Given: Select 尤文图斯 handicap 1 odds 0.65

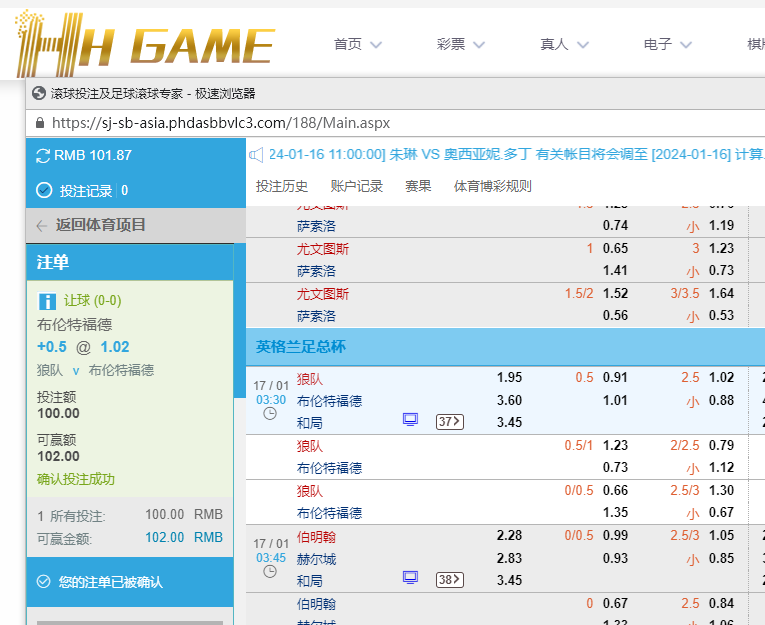Looking at the screenshot, I should click(615, 249).
